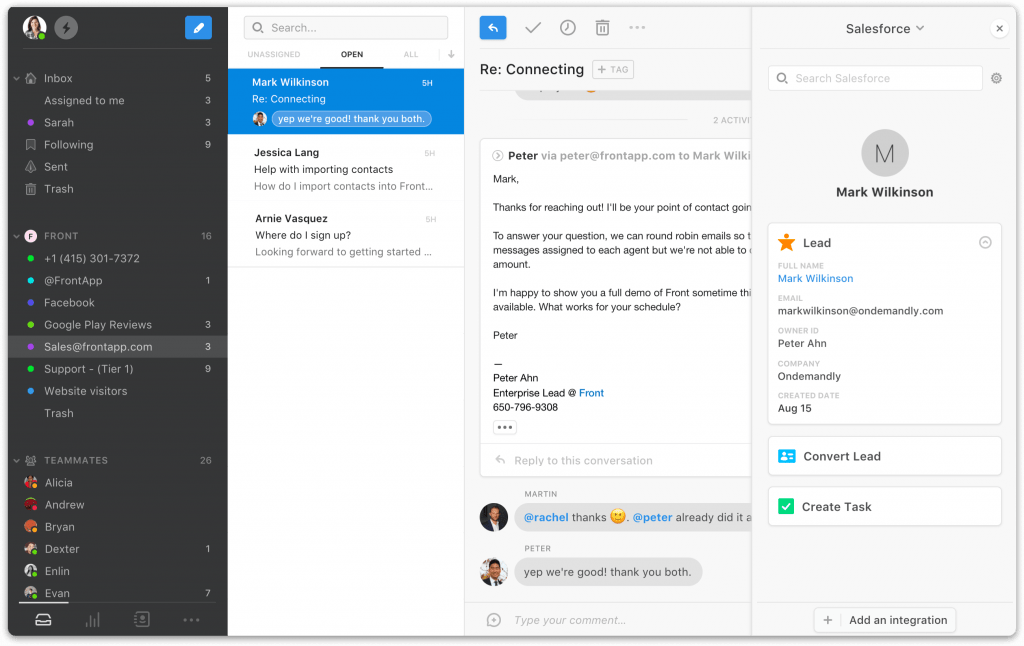Collapse the Lead details panel
The image size is (1024, 646).
coord(985,241)
